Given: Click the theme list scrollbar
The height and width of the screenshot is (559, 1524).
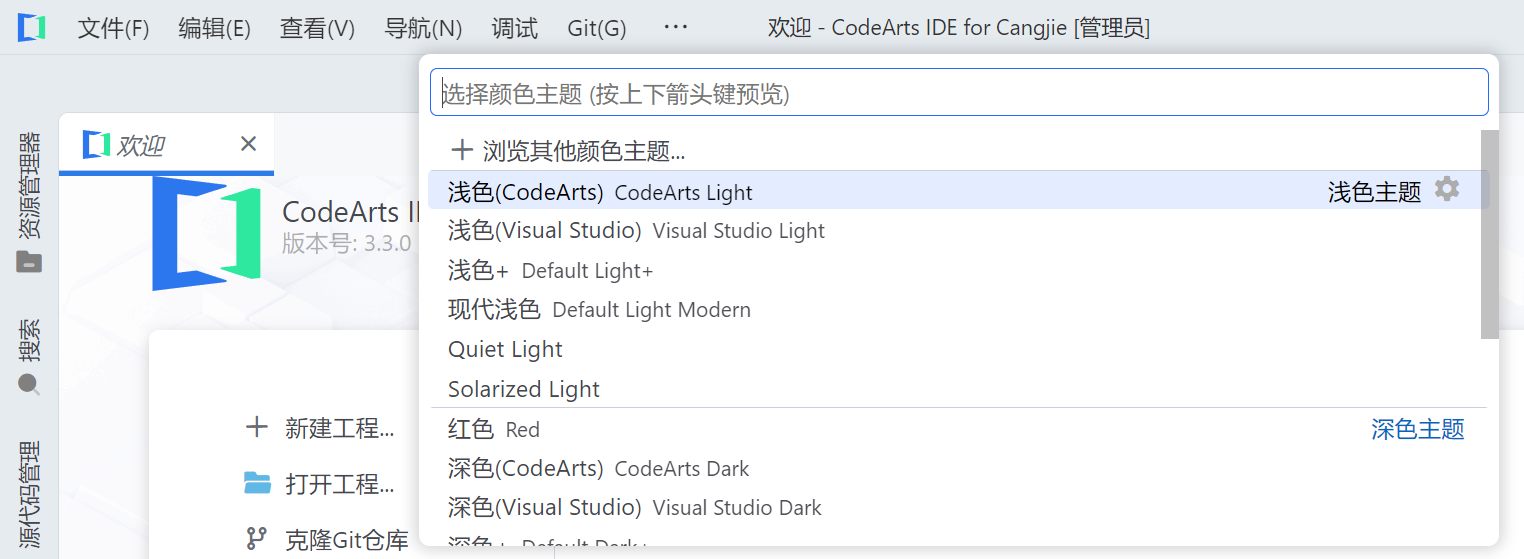Looking at the screenshot, I should click(1490, 234).
